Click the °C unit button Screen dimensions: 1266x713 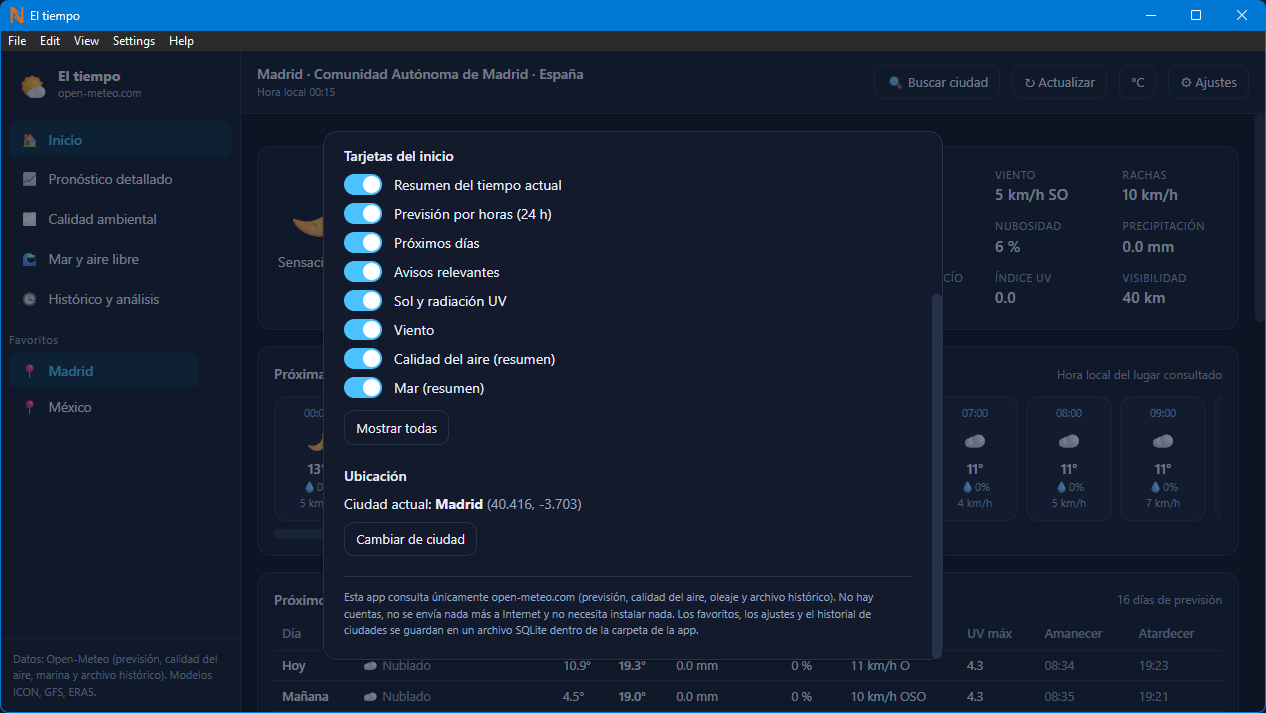1137,83
